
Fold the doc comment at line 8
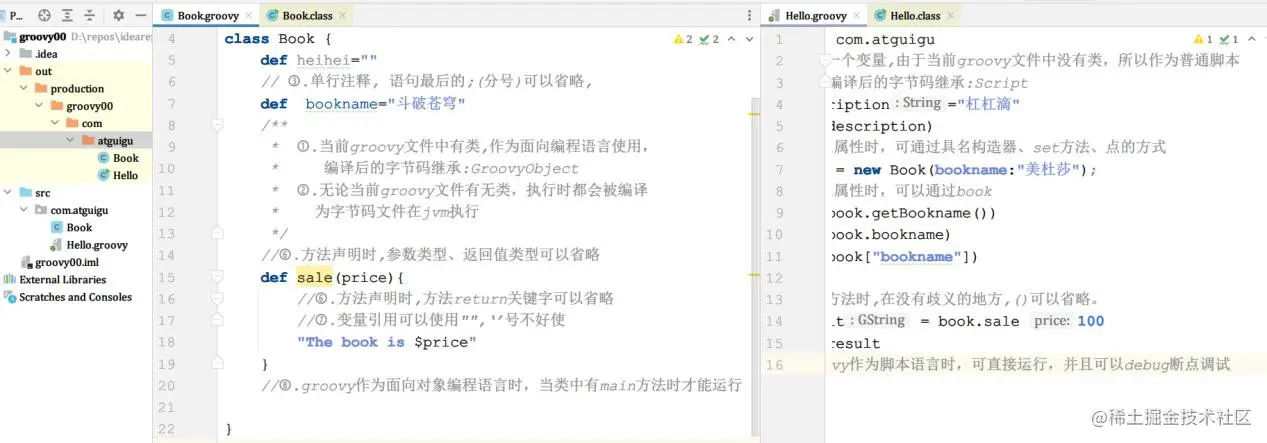(x=217, y=125)
